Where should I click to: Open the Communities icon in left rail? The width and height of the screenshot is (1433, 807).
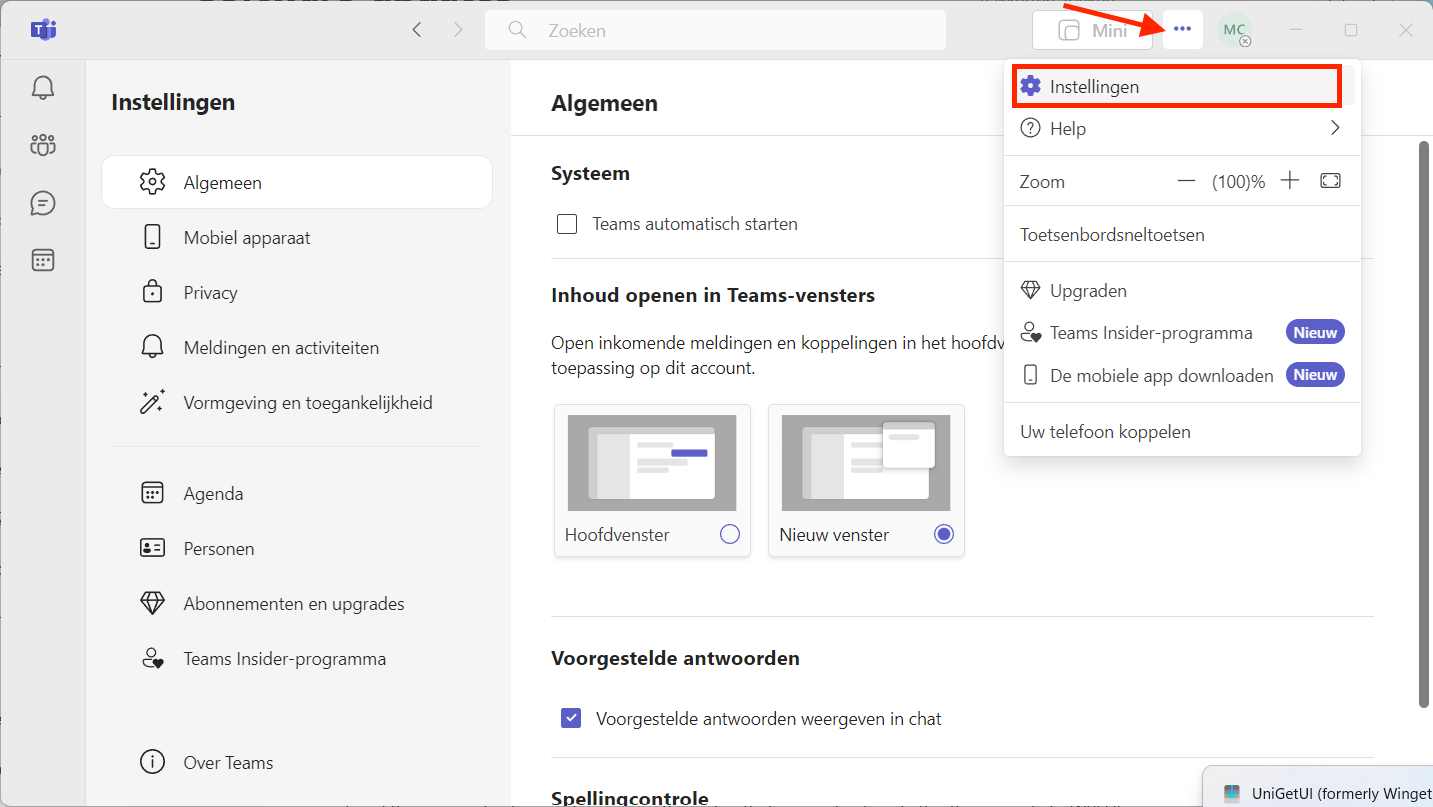point(42,145)
